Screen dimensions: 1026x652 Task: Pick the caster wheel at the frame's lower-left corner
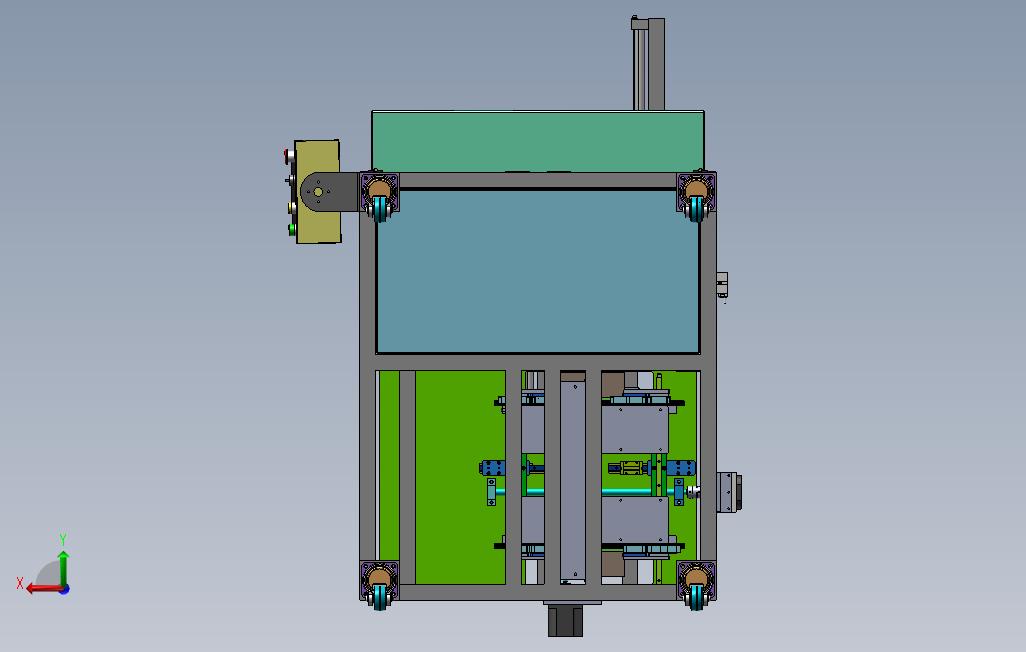[x=380, y=596]
